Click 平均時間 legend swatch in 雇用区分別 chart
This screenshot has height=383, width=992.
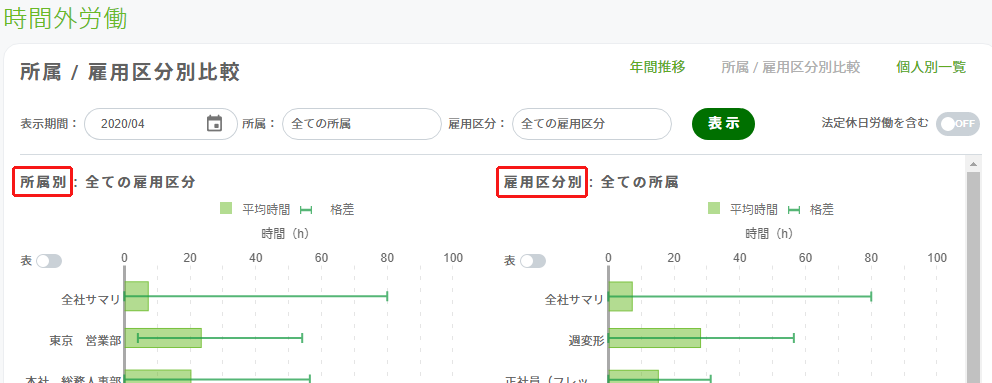coord(714,208)
